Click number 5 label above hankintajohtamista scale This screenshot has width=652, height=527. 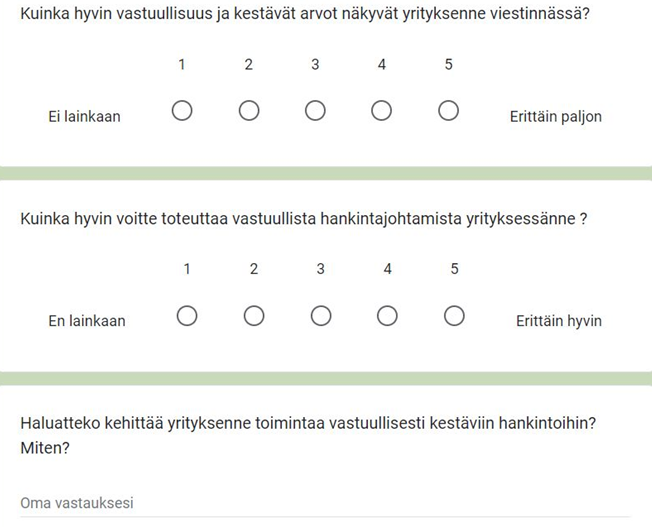coord(454,269)
